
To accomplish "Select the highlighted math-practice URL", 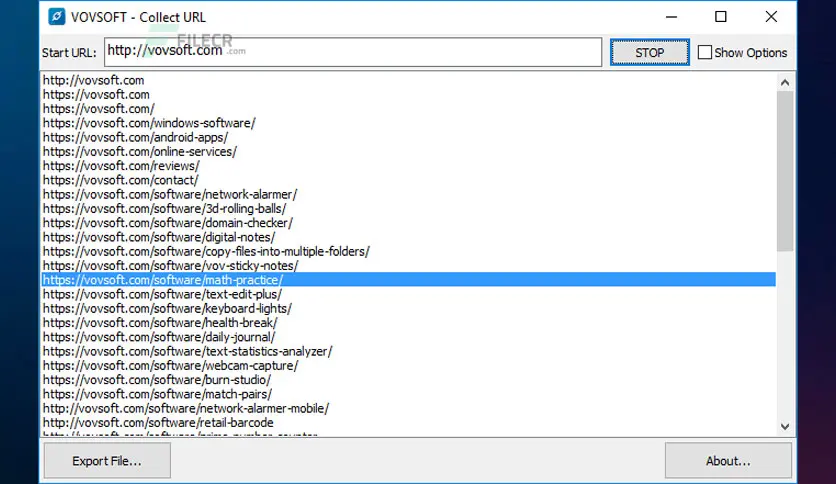I will [163, 280].
